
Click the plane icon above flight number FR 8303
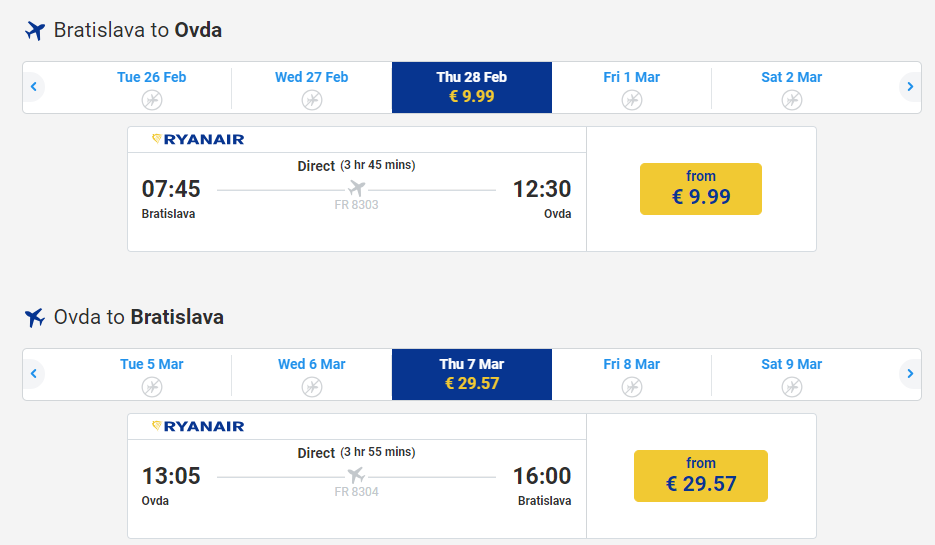click(x=356, y=188)
